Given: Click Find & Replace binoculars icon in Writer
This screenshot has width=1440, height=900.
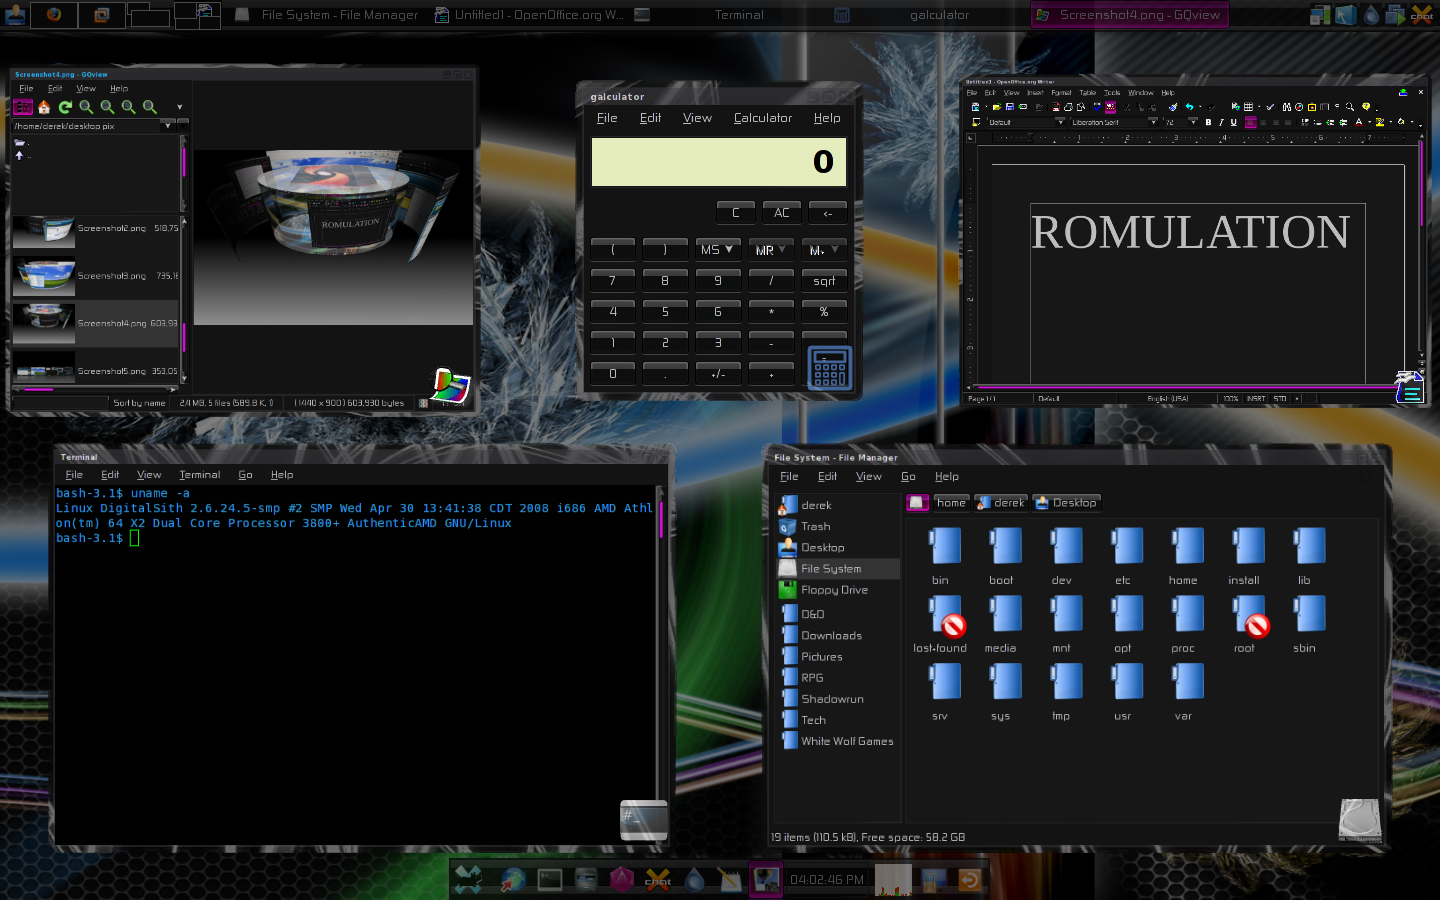Looking at the screenshot, I should [x=1287, y=107].
